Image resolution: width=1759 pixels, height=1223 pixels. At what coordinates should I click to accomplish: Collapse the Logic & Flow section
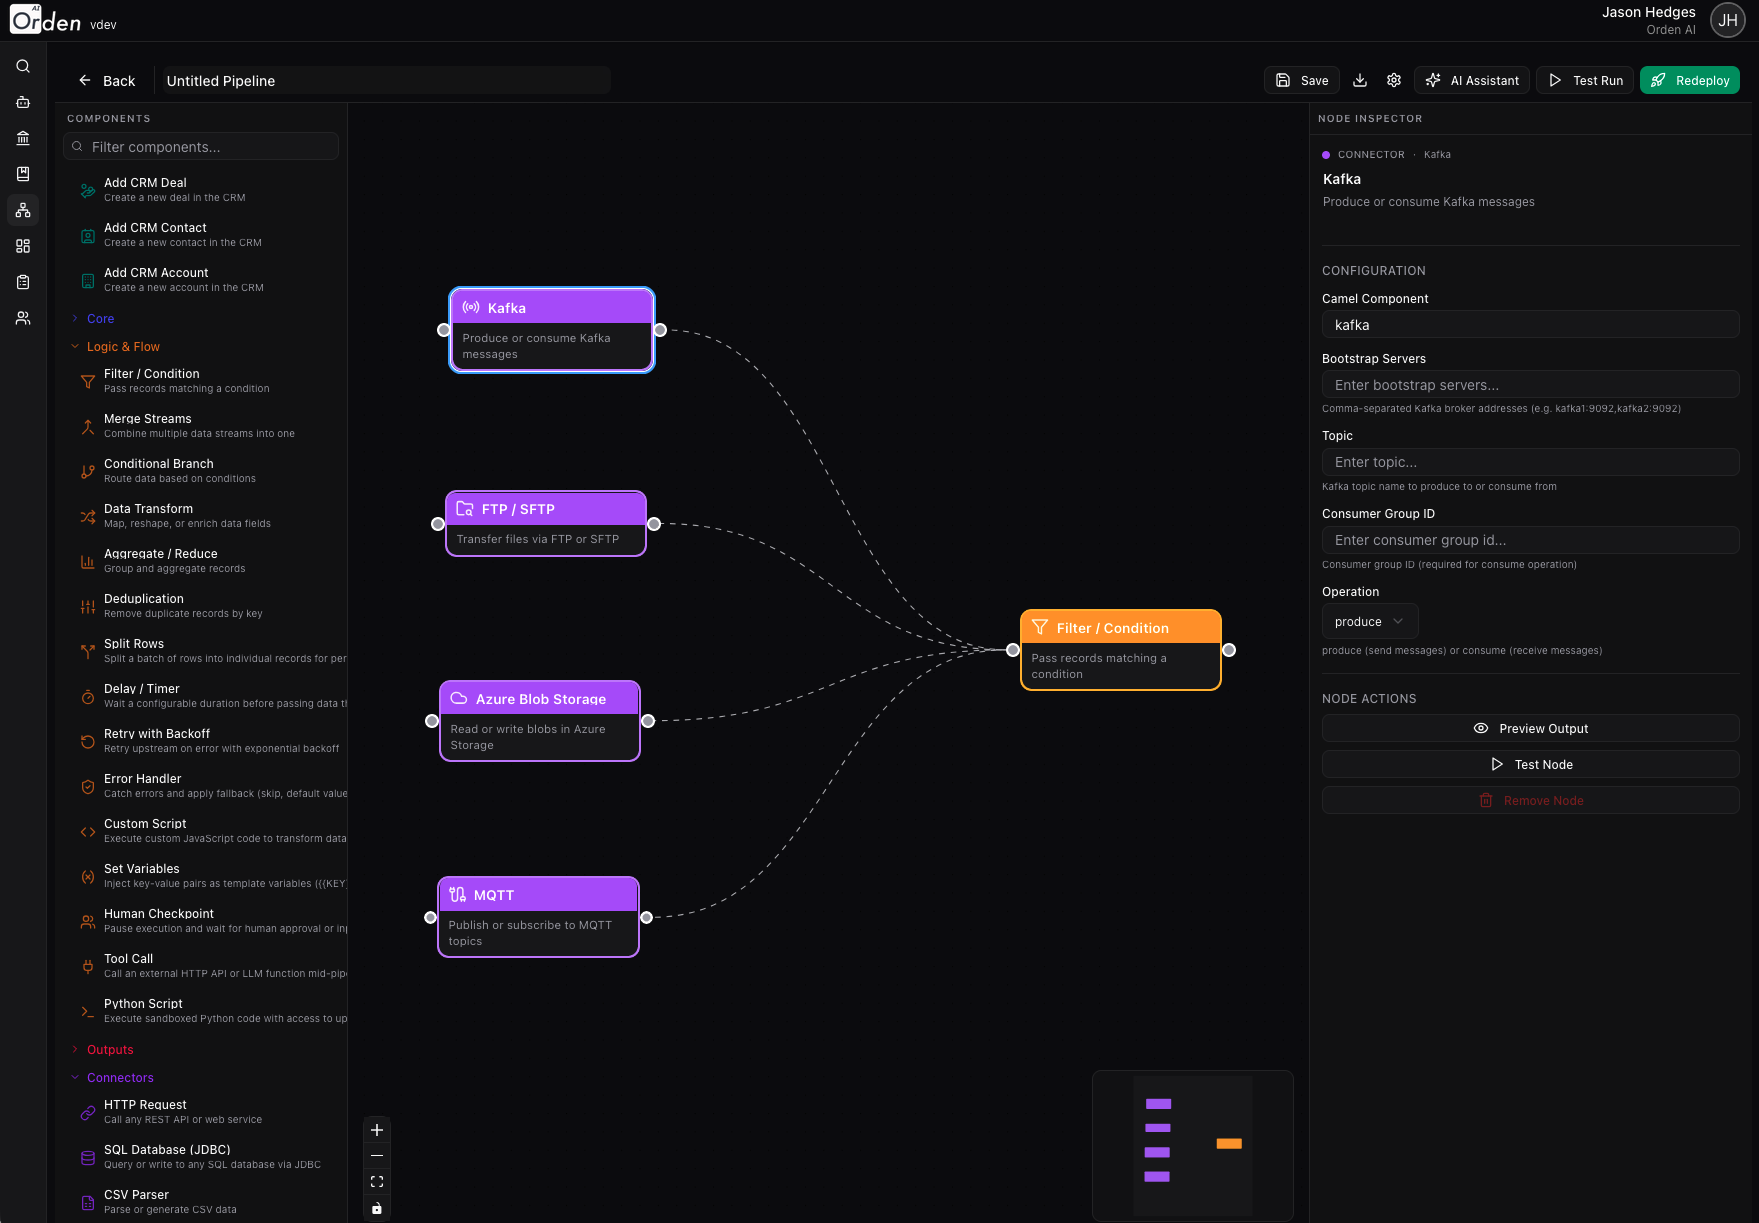pyautogui.click(x=122, y=346)
